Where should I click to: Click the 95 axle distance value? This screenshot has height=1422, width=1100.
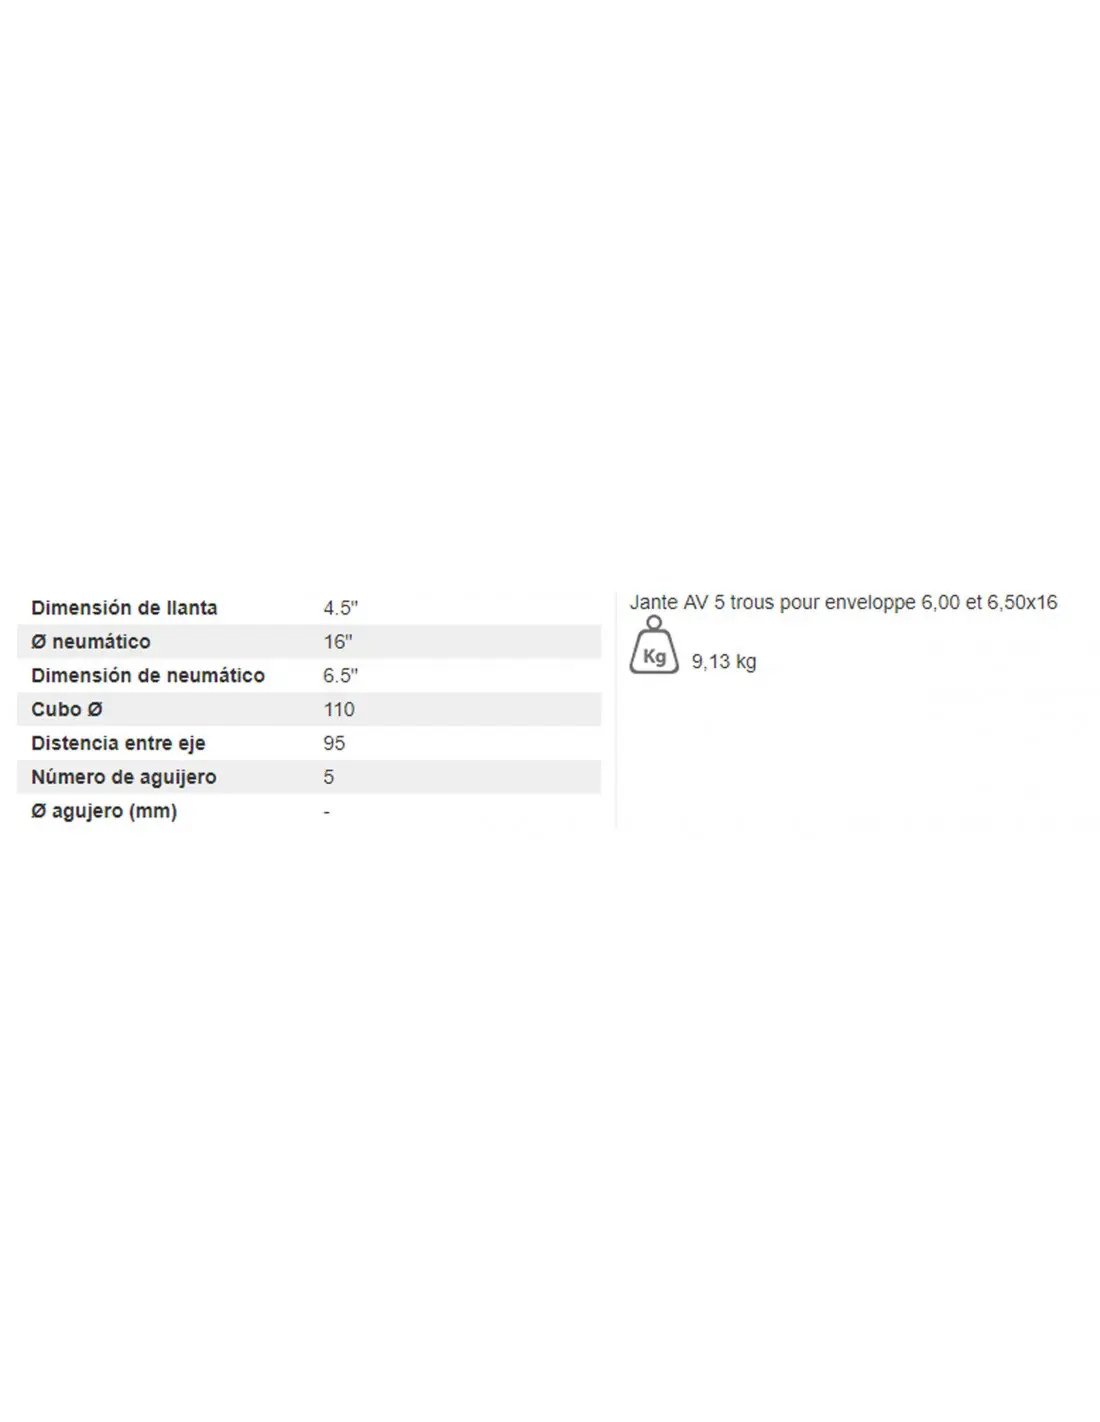pyautogui.click(x=334, y=744)
